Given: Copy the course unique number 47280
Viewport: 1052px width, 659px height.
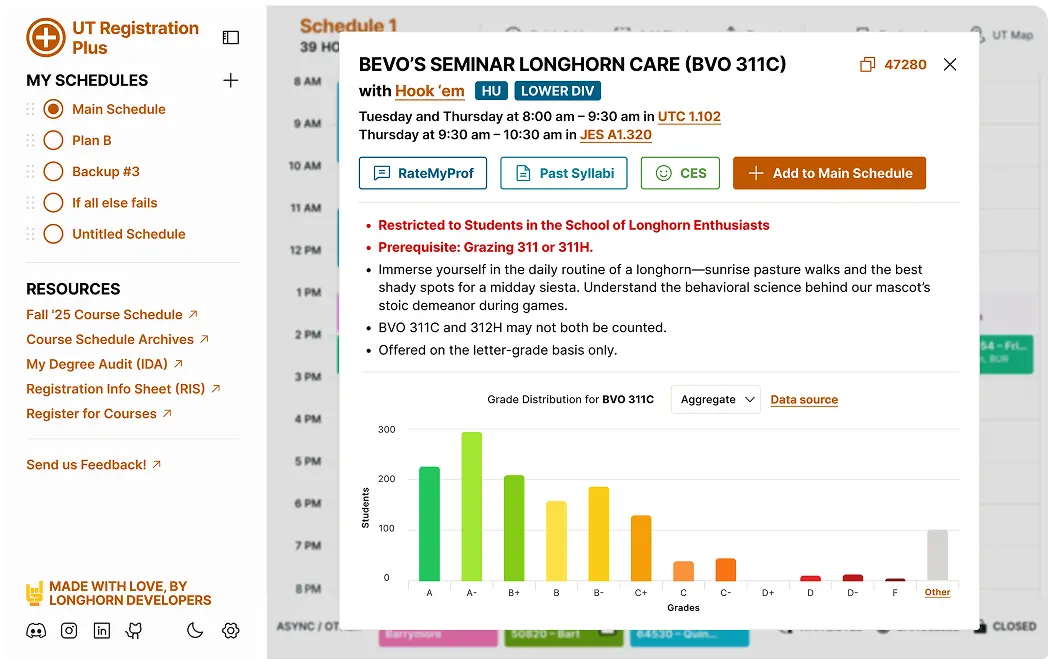Looking at the screenshot, I should (894, 64).
